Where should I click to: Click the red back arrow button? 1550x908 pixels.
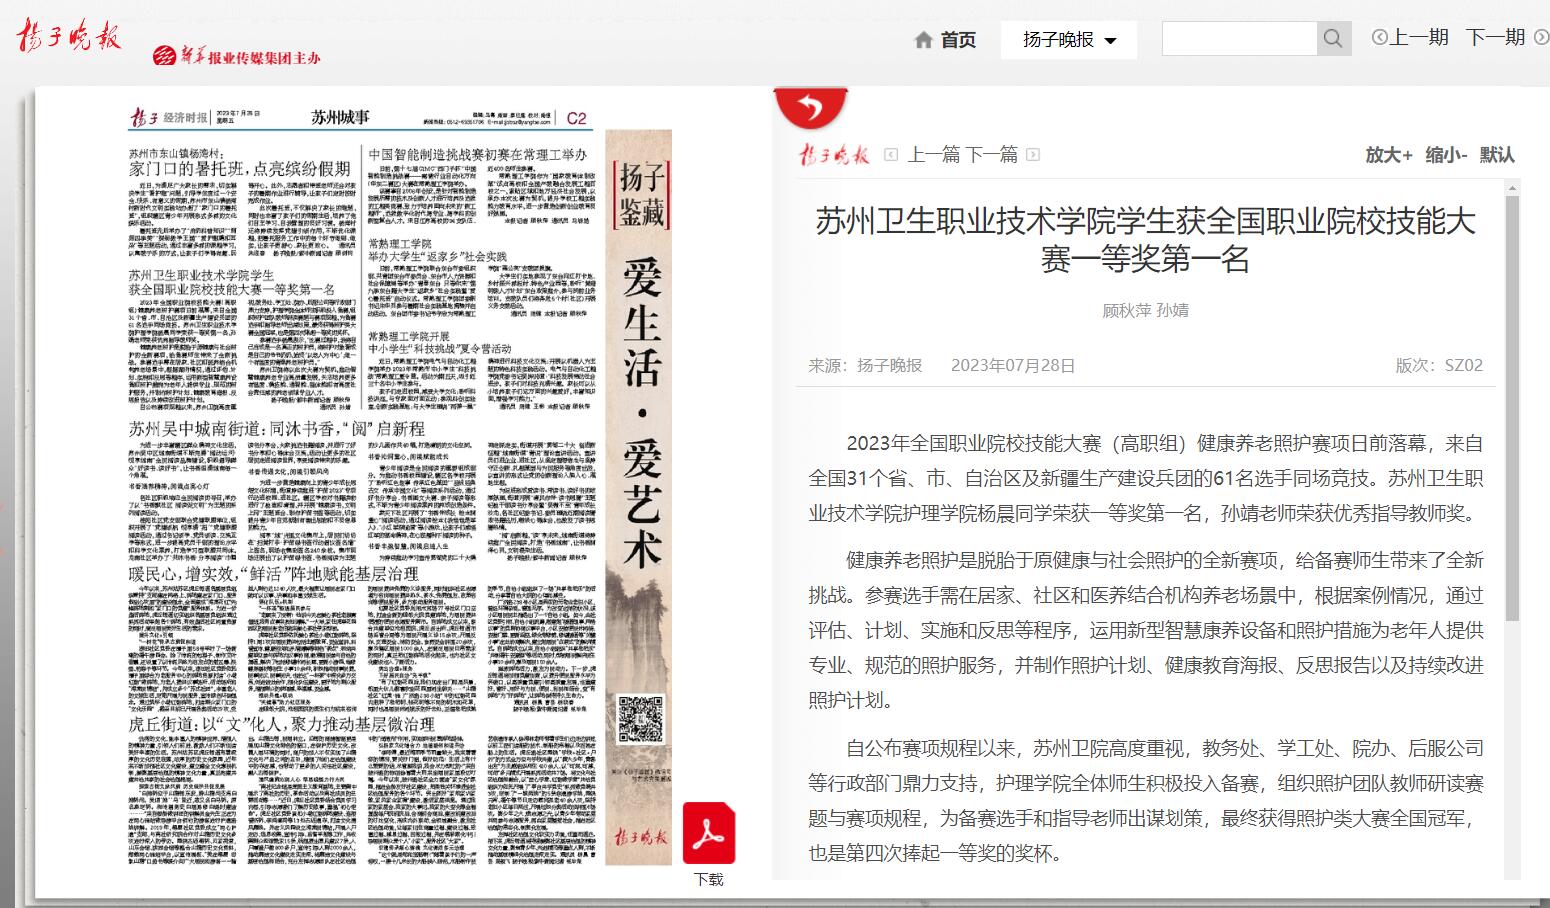810,106
